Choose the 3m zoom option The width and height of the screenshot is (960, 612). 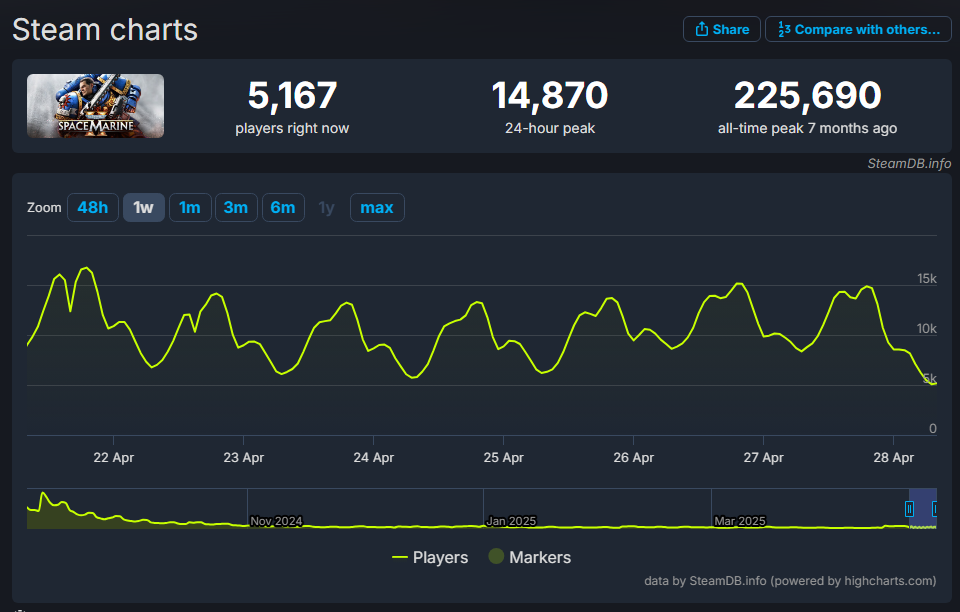click(236, 207)
